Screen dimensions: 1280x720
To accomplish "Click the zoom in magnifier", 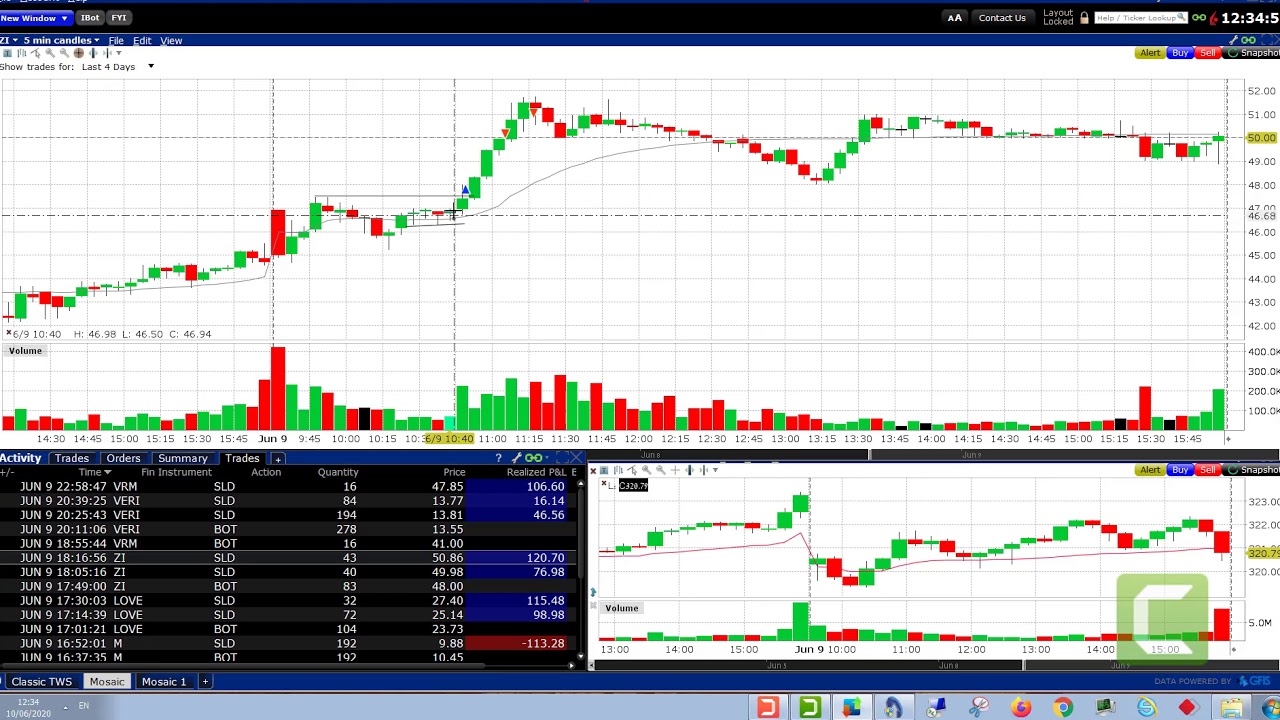I will pyautogui.click(x=50, y=53).
